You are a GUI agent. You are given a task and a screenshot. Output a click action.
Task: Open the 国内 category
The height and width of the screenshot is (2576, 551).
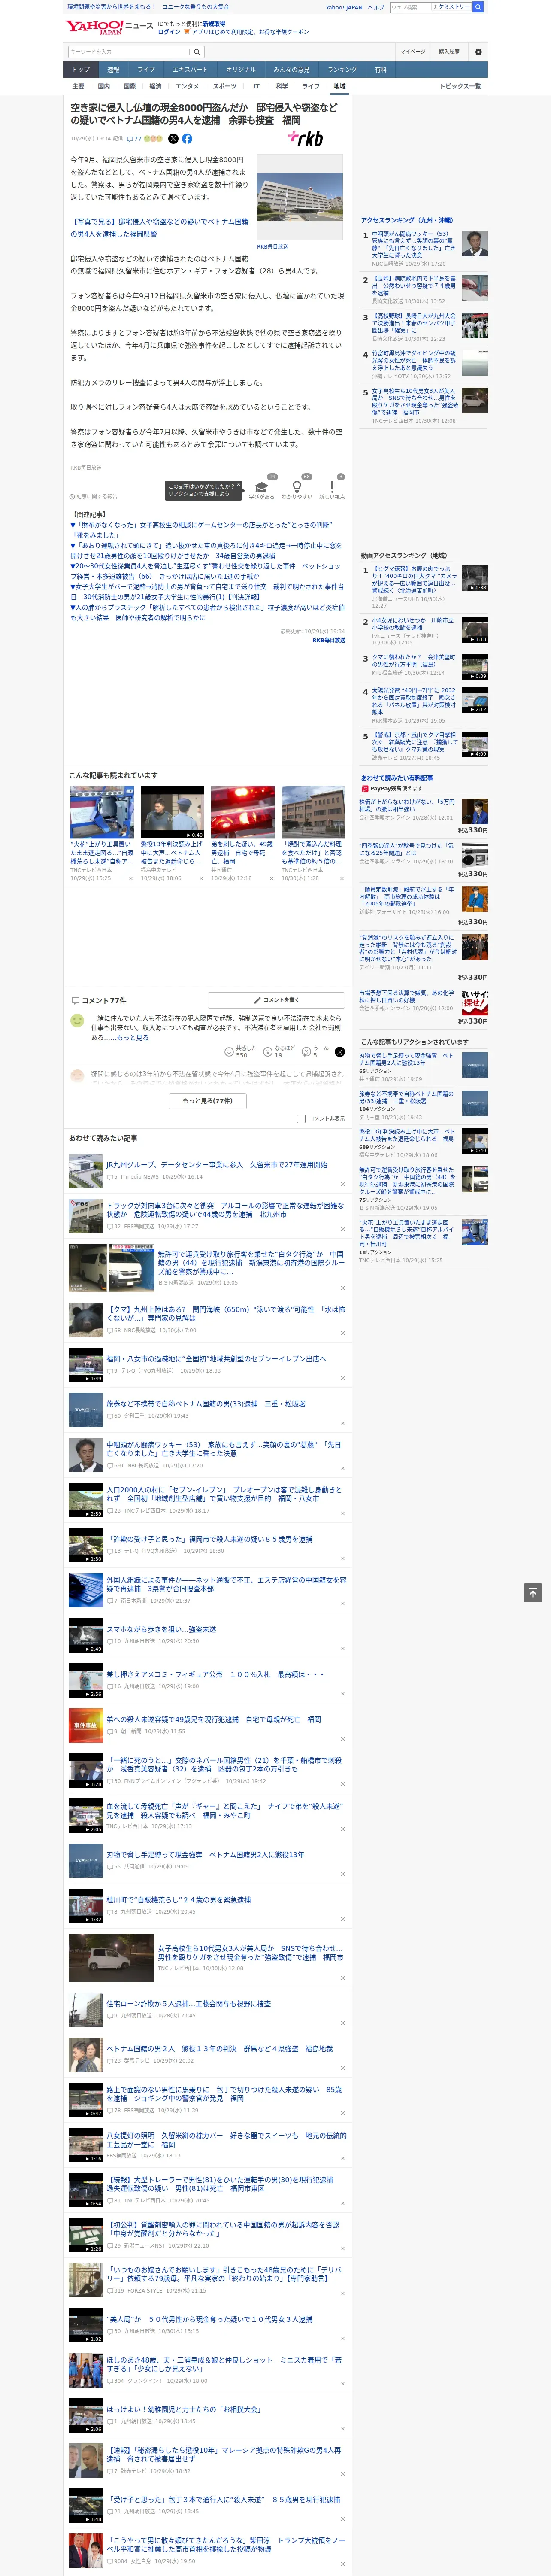pos(103,86)
